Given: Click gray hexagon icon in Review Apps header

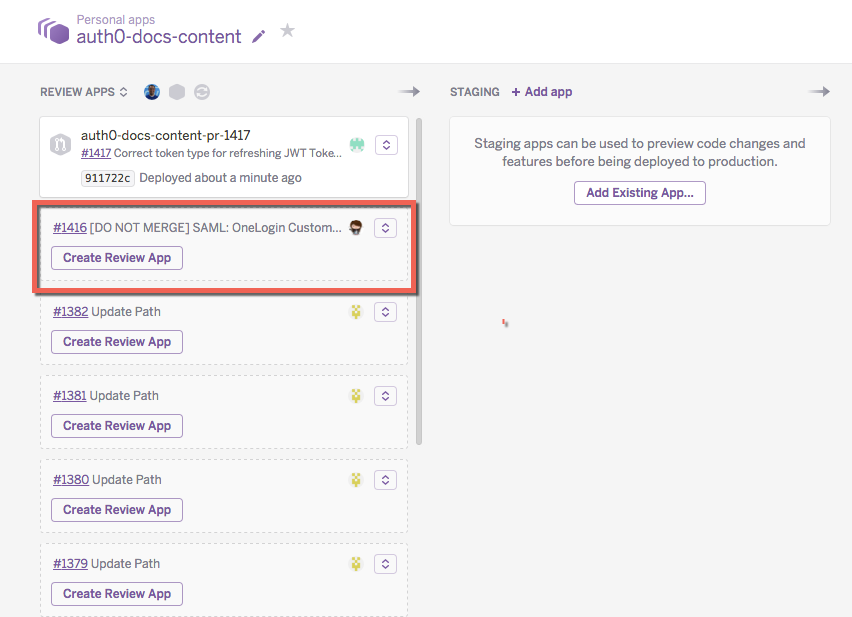Looking at the screenshot, I should (177, 92).
